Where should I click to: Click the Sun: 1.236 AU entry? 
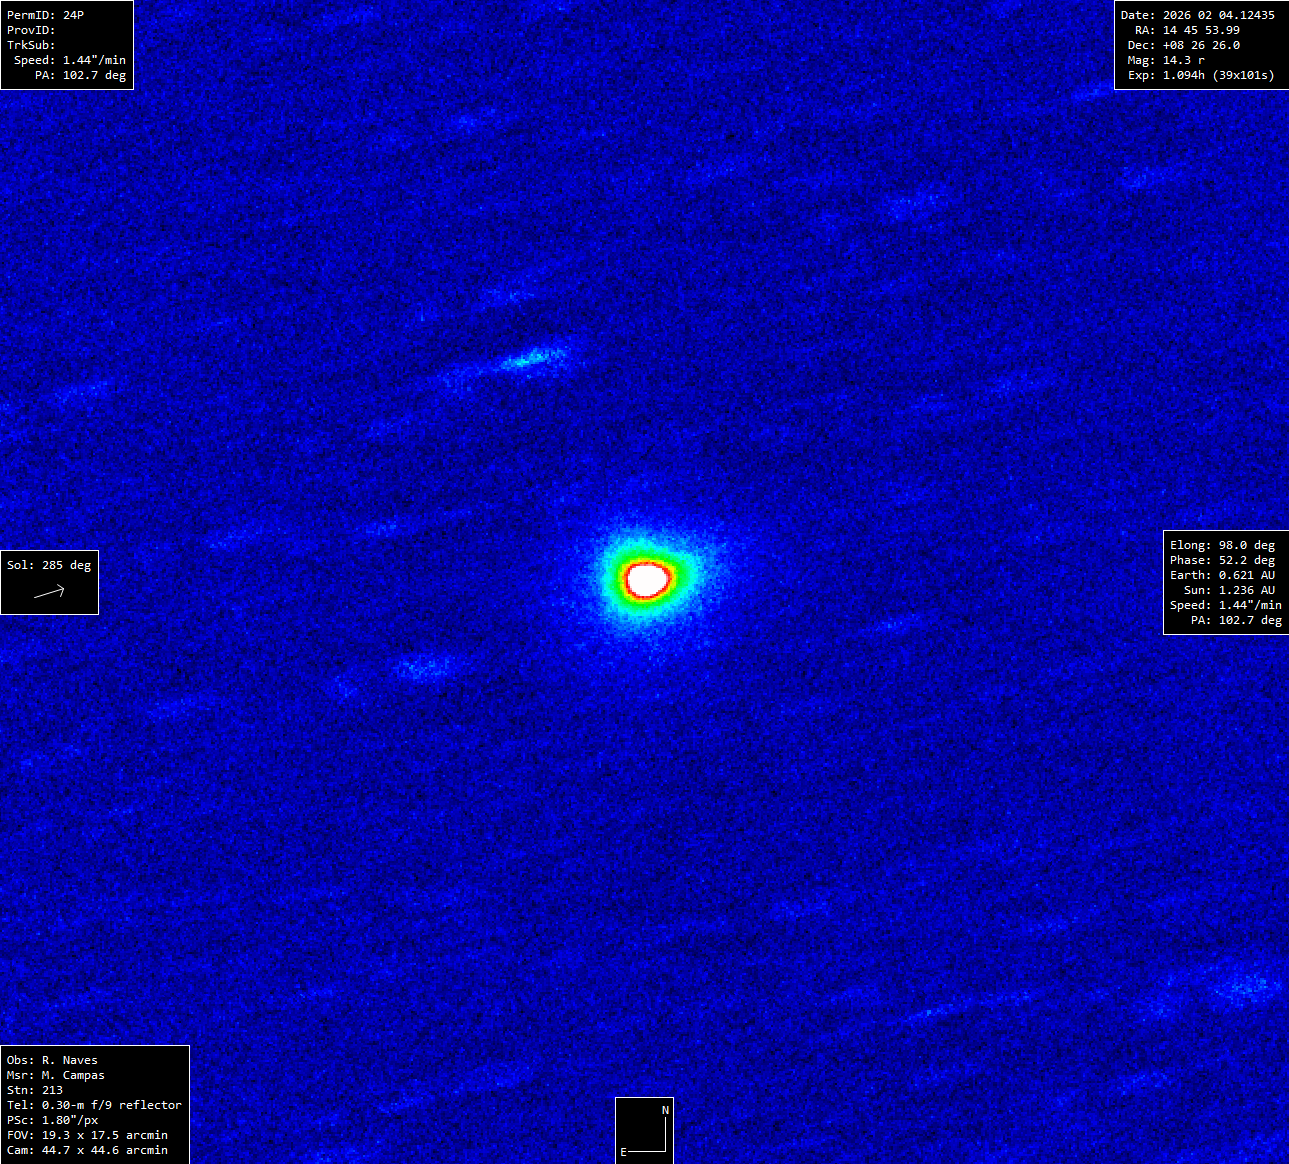tap(1229, 590)
